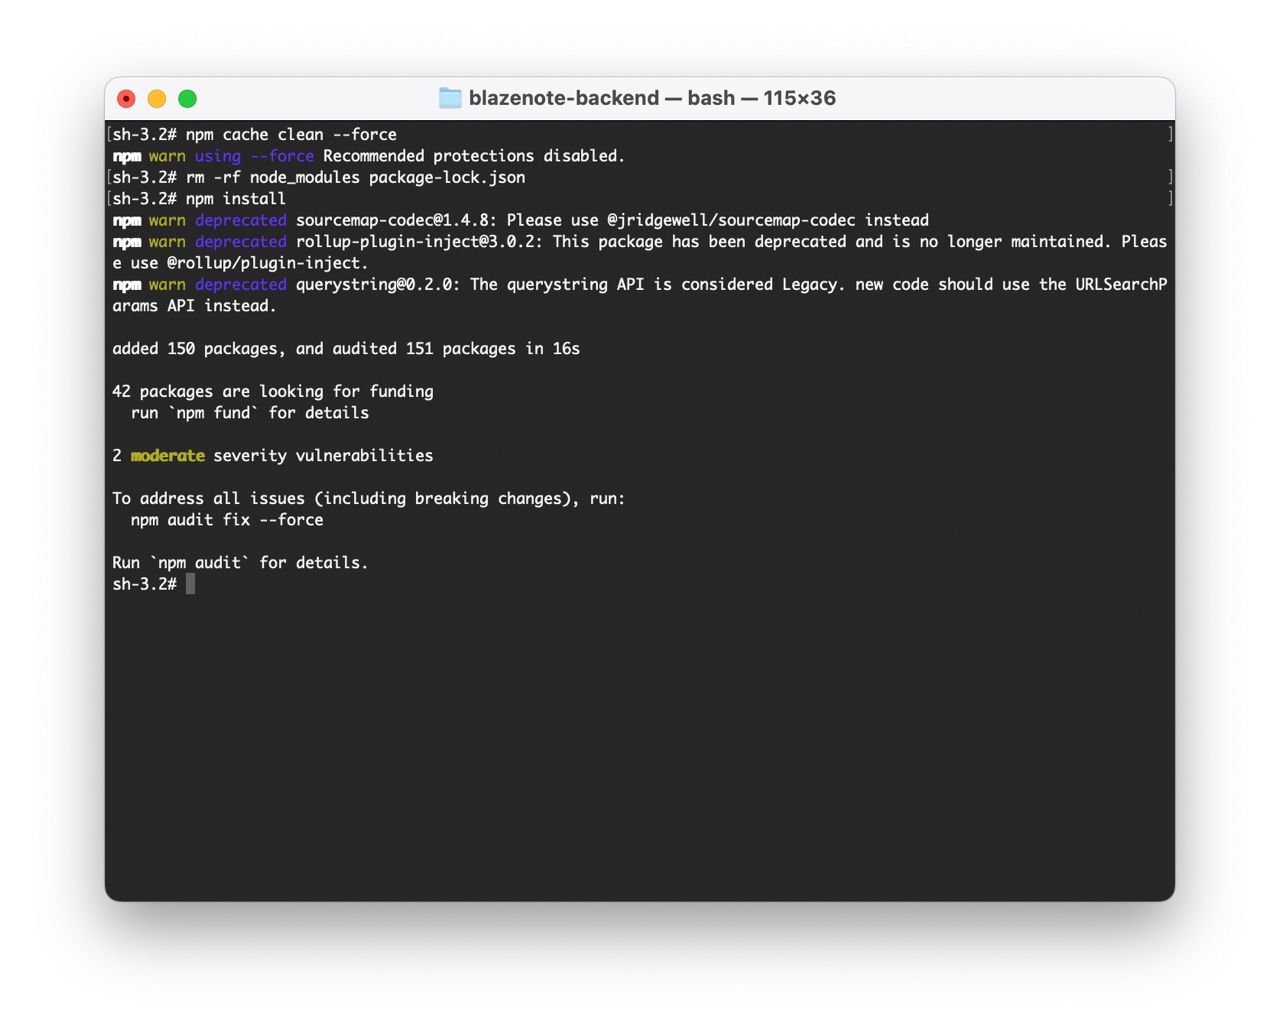The image size is (1280, 1034).
Task: Click the npm audit fix --force suggested command
Action: 227,519
